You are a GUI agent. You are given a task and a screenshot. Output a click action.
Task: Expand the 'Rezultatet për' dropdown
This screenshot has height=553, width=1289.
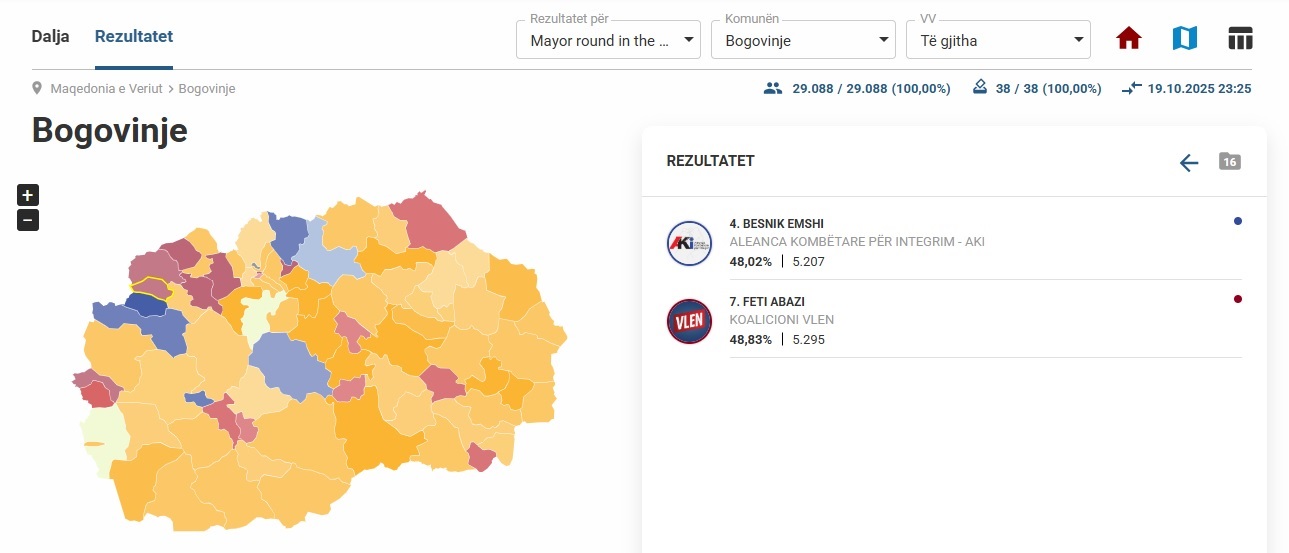607,40
